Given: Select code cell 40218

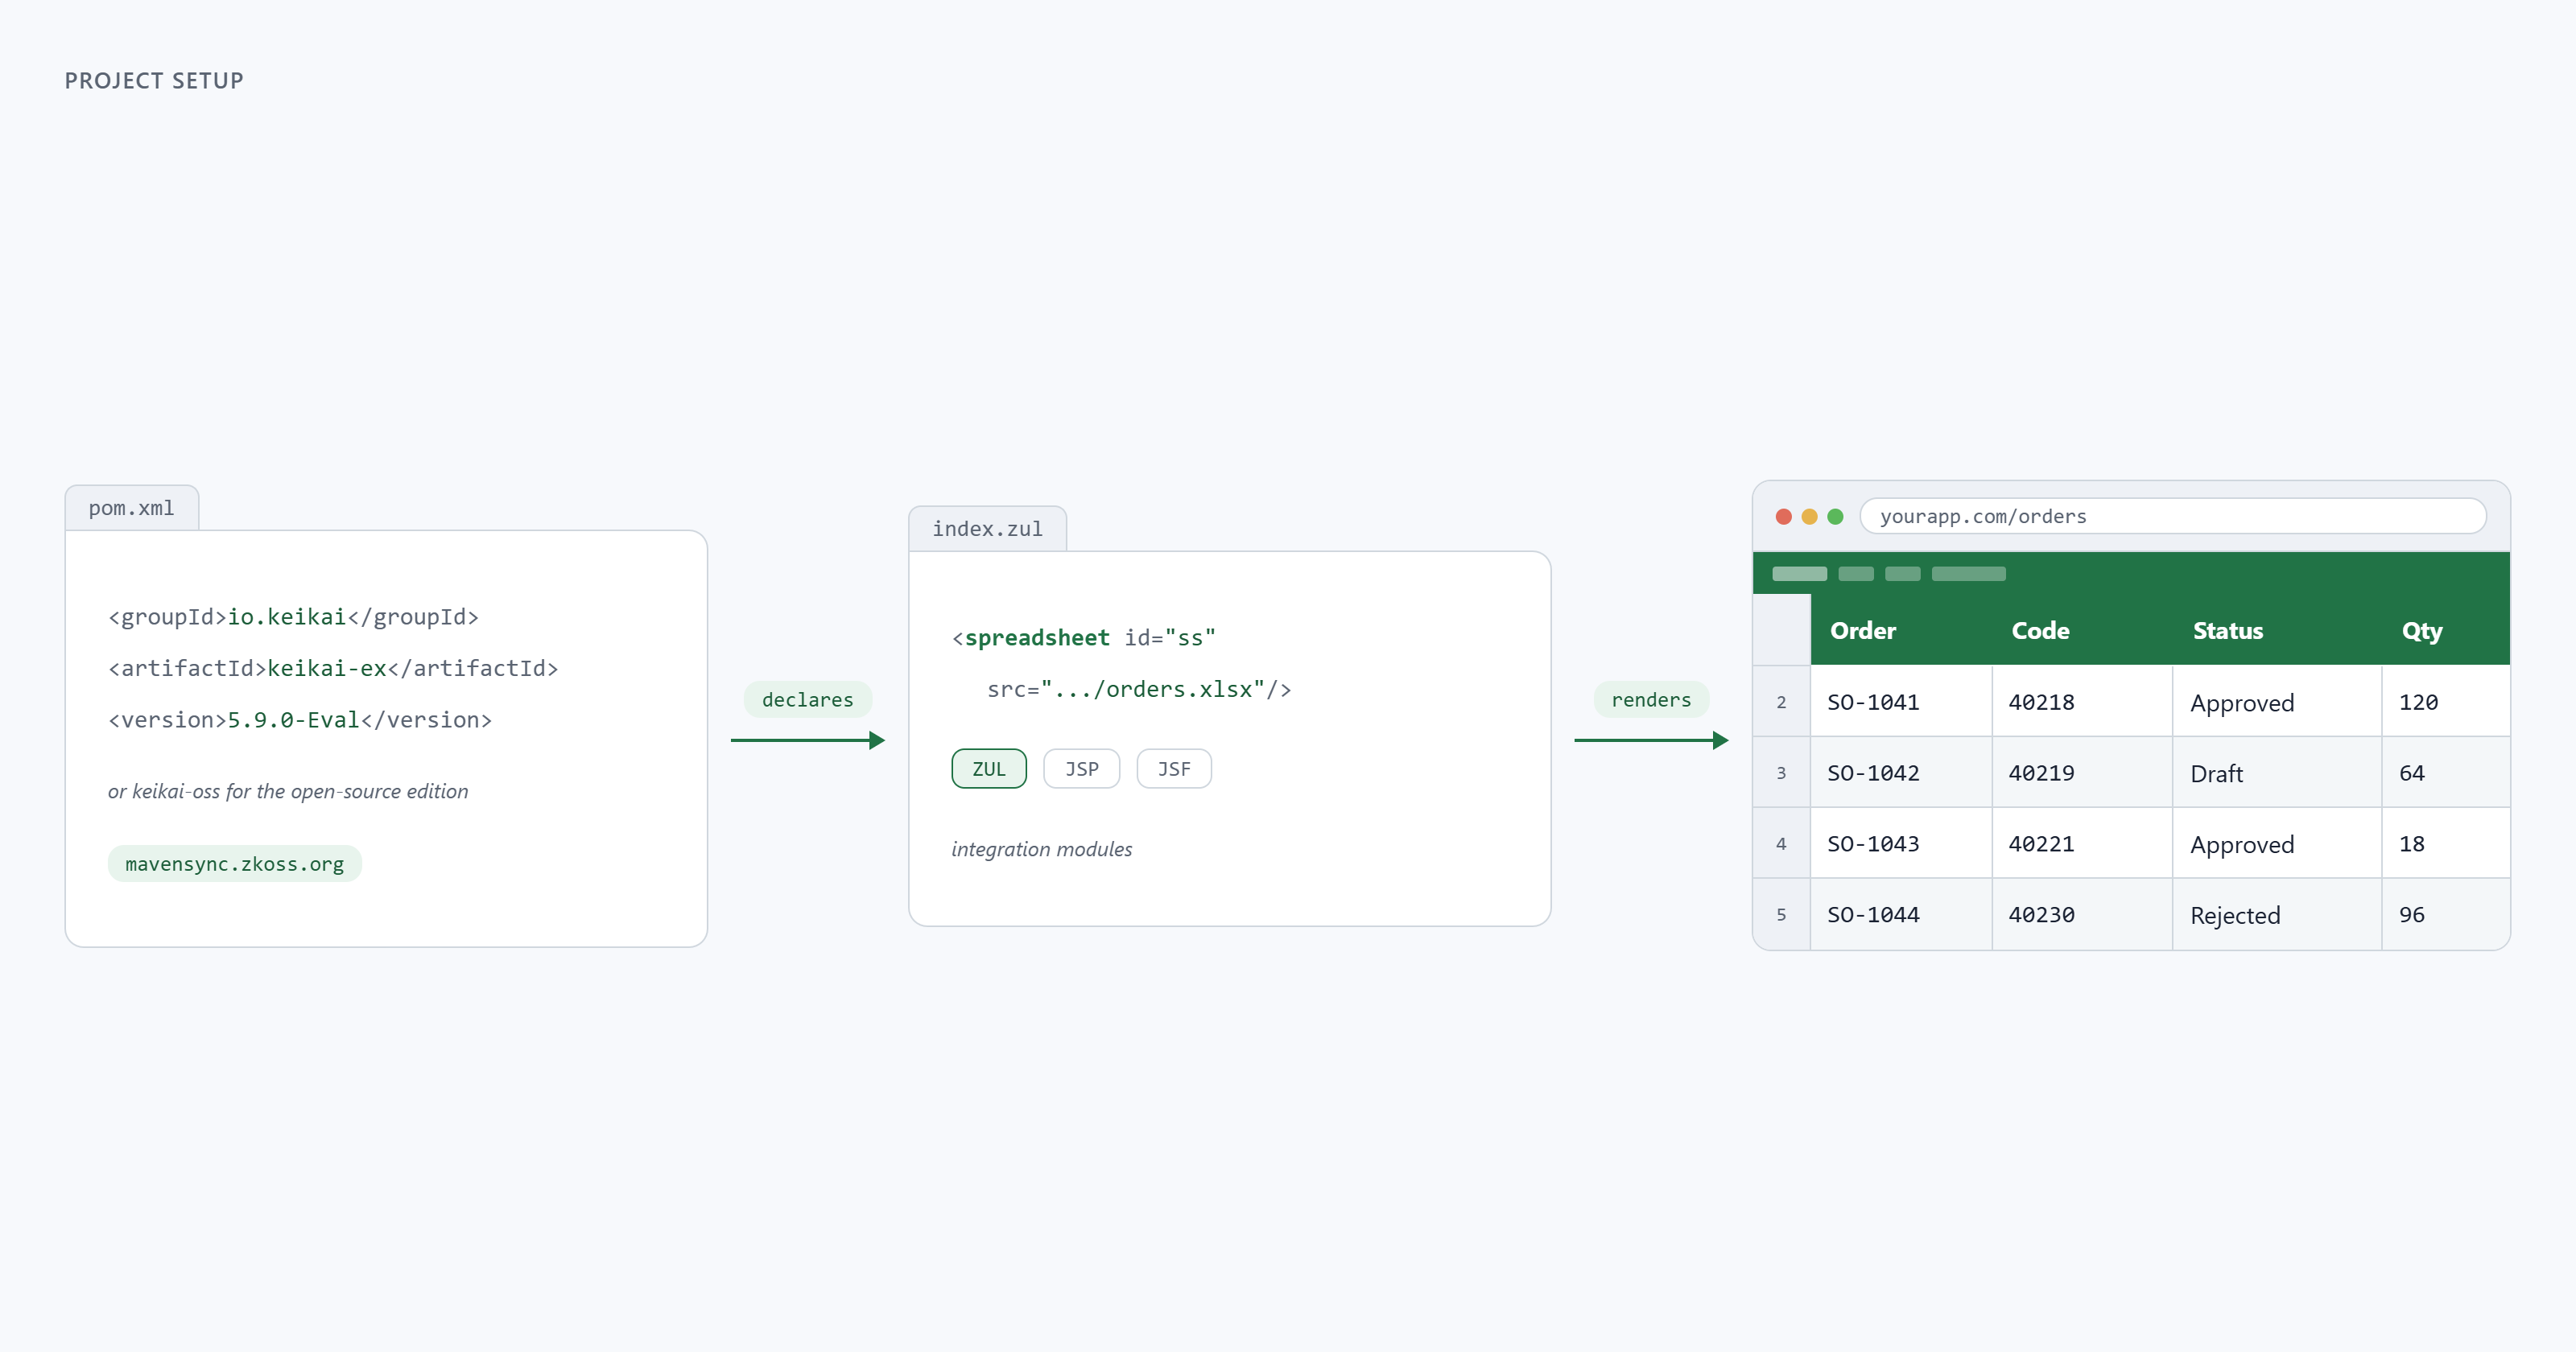Looking at the screenshot, I should [2082, 702].
